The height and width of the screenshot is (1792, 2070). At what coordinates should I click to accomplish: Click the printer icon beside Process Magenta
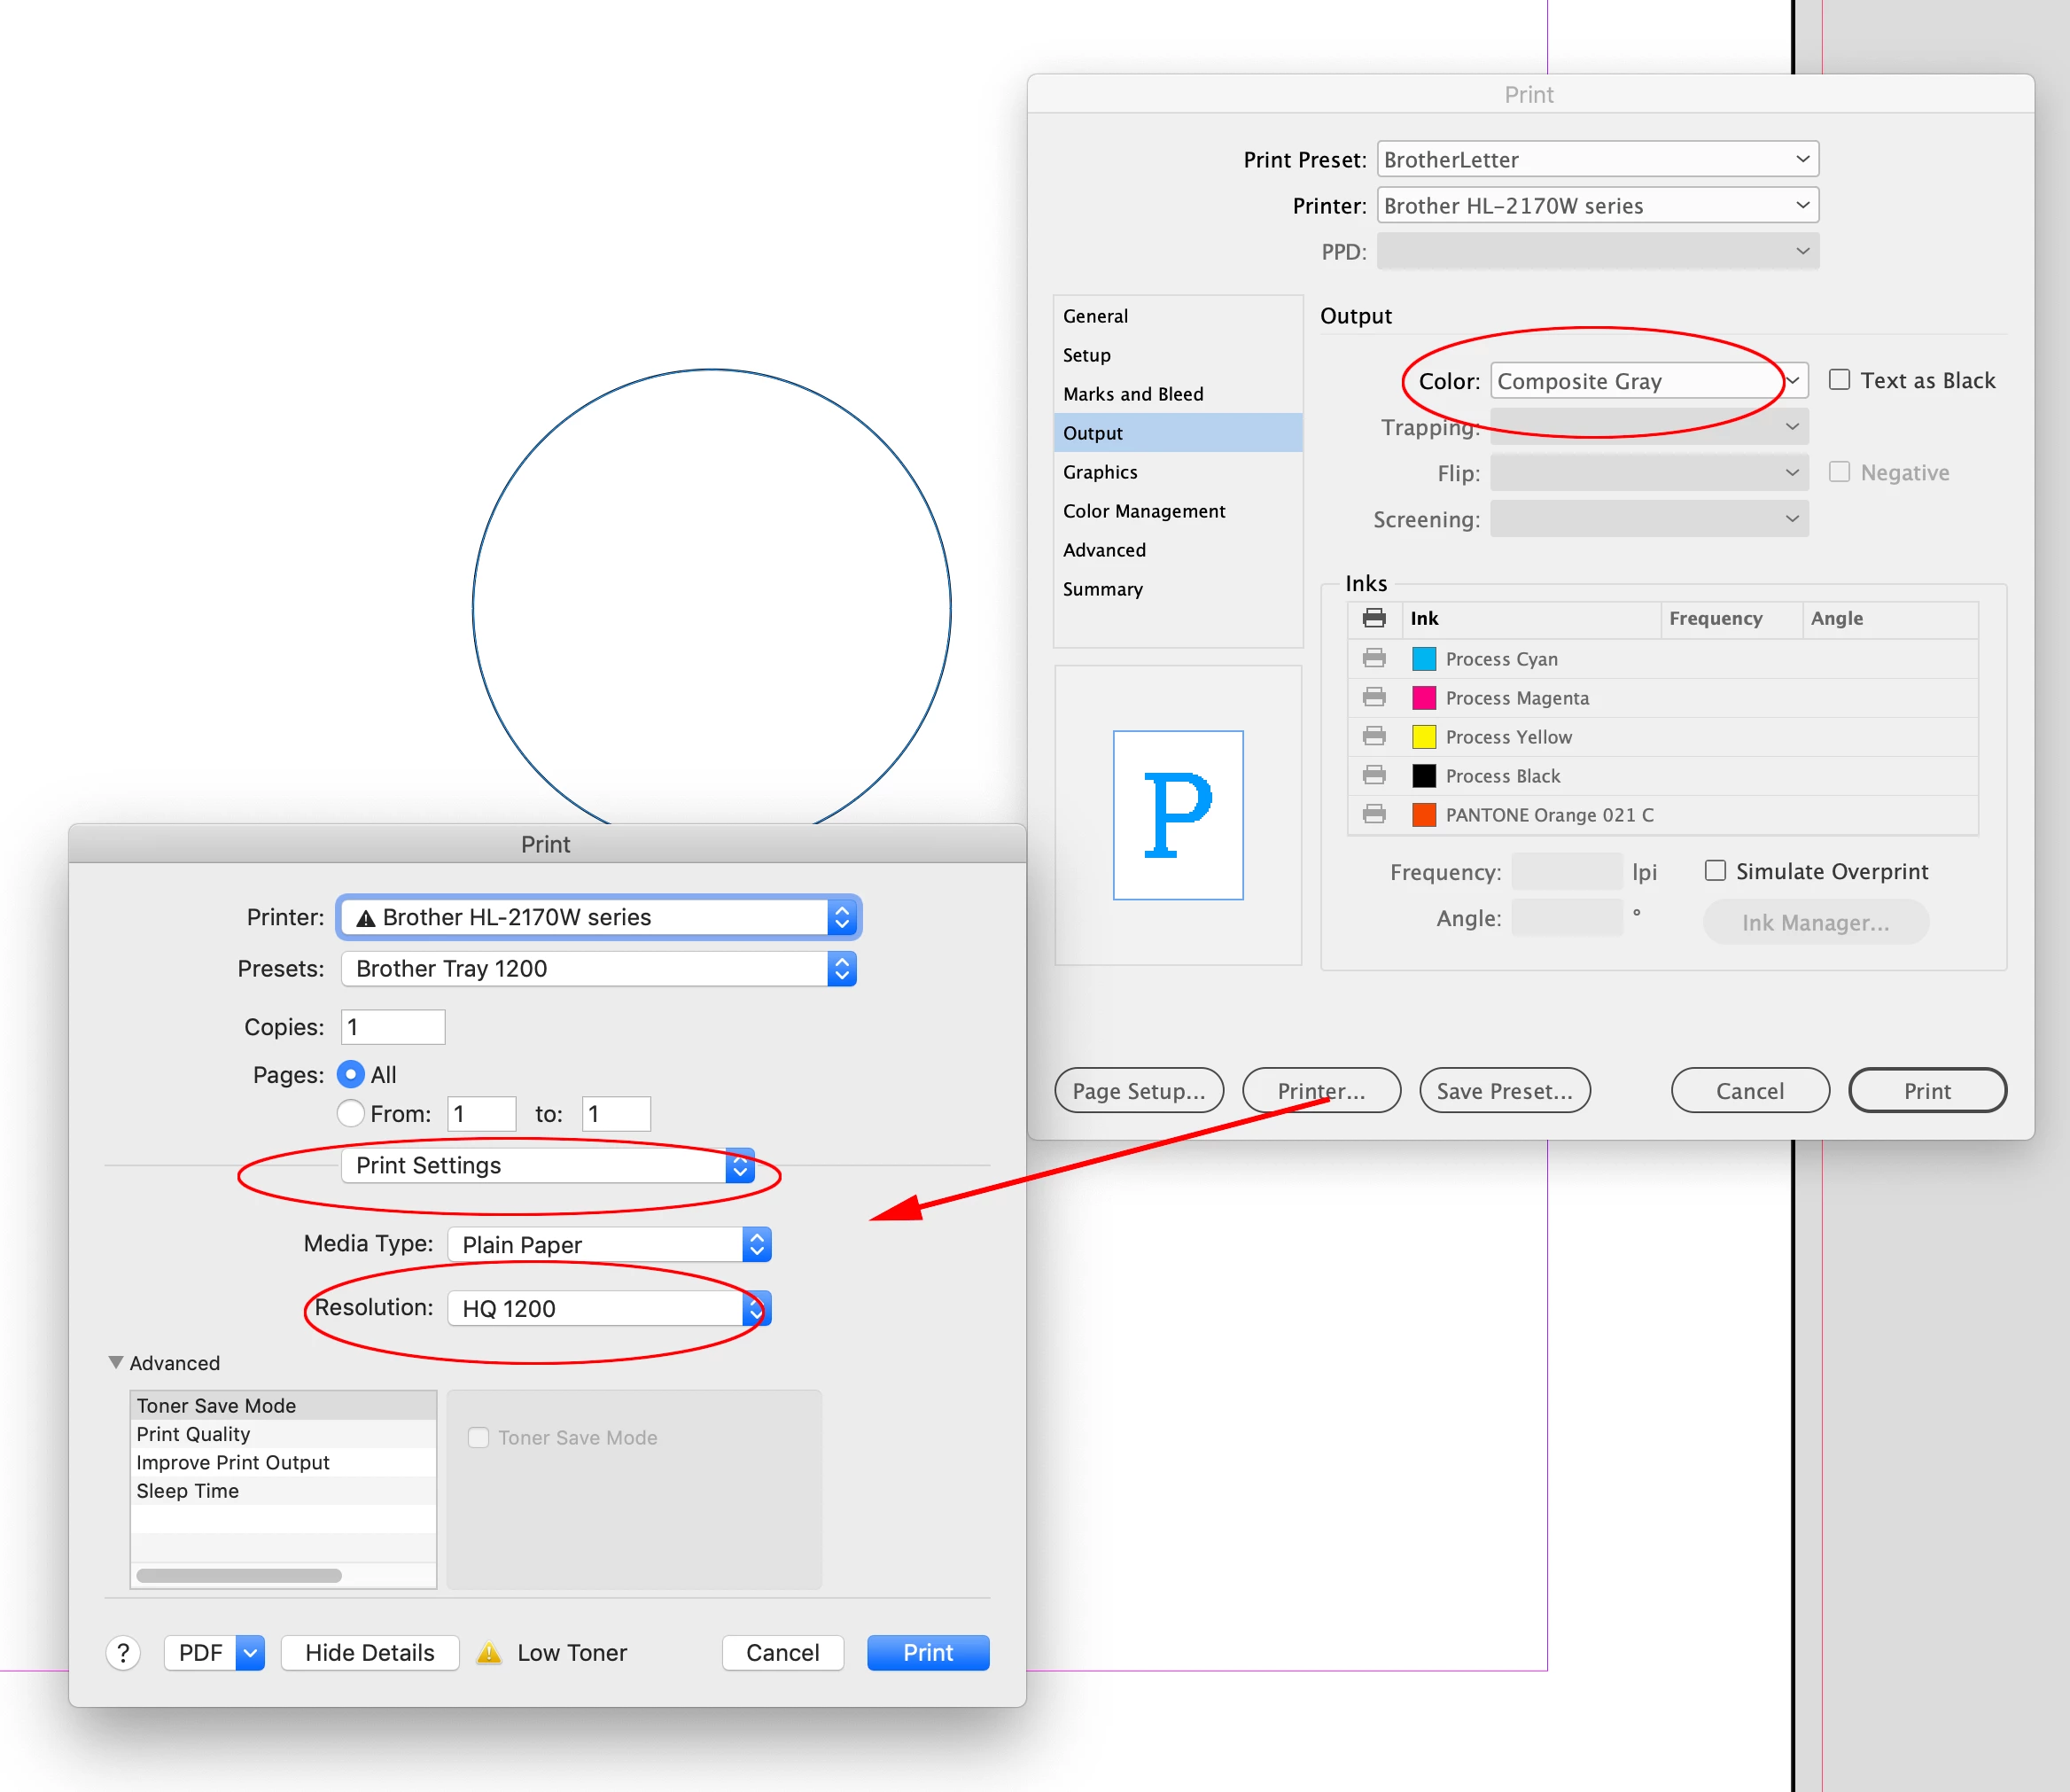point(1374,697)
